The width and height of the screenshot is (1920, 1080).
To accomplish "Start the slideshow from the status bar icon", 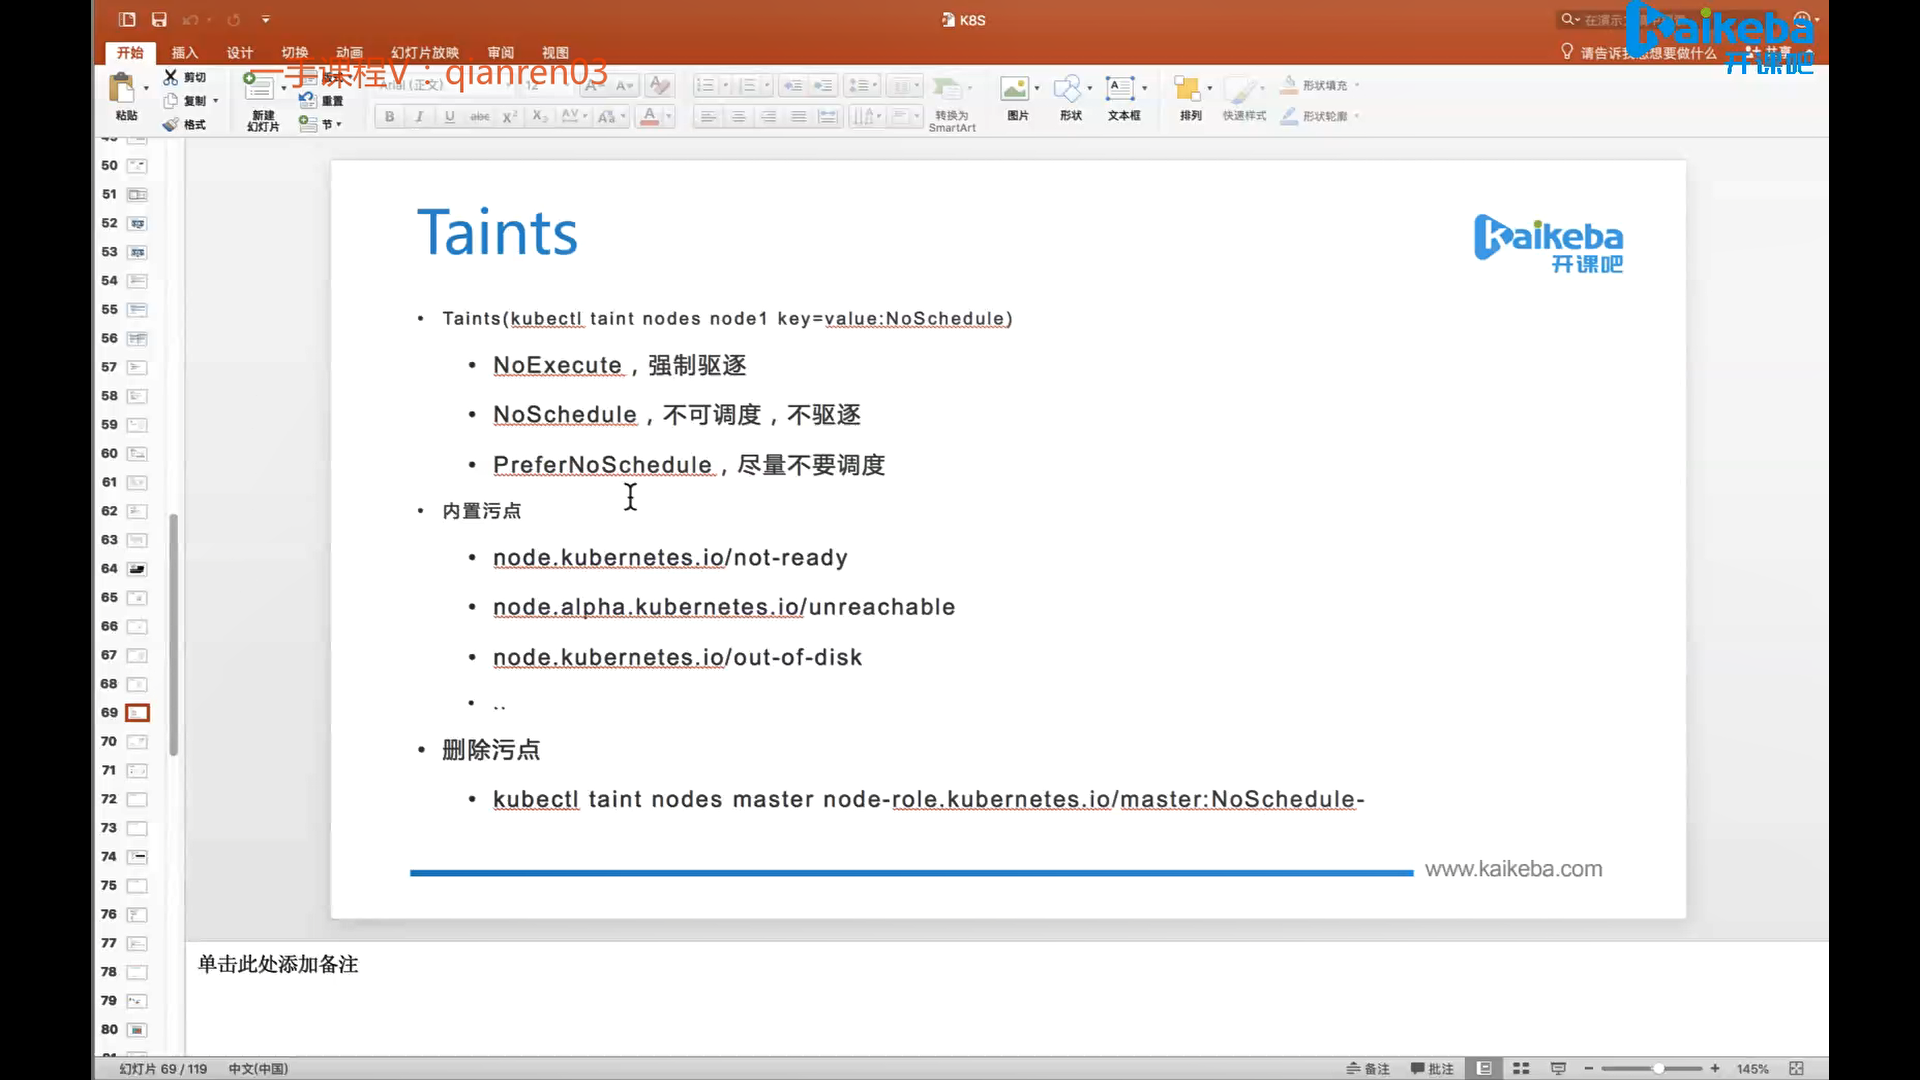I will click(x=1558, y=1068).
